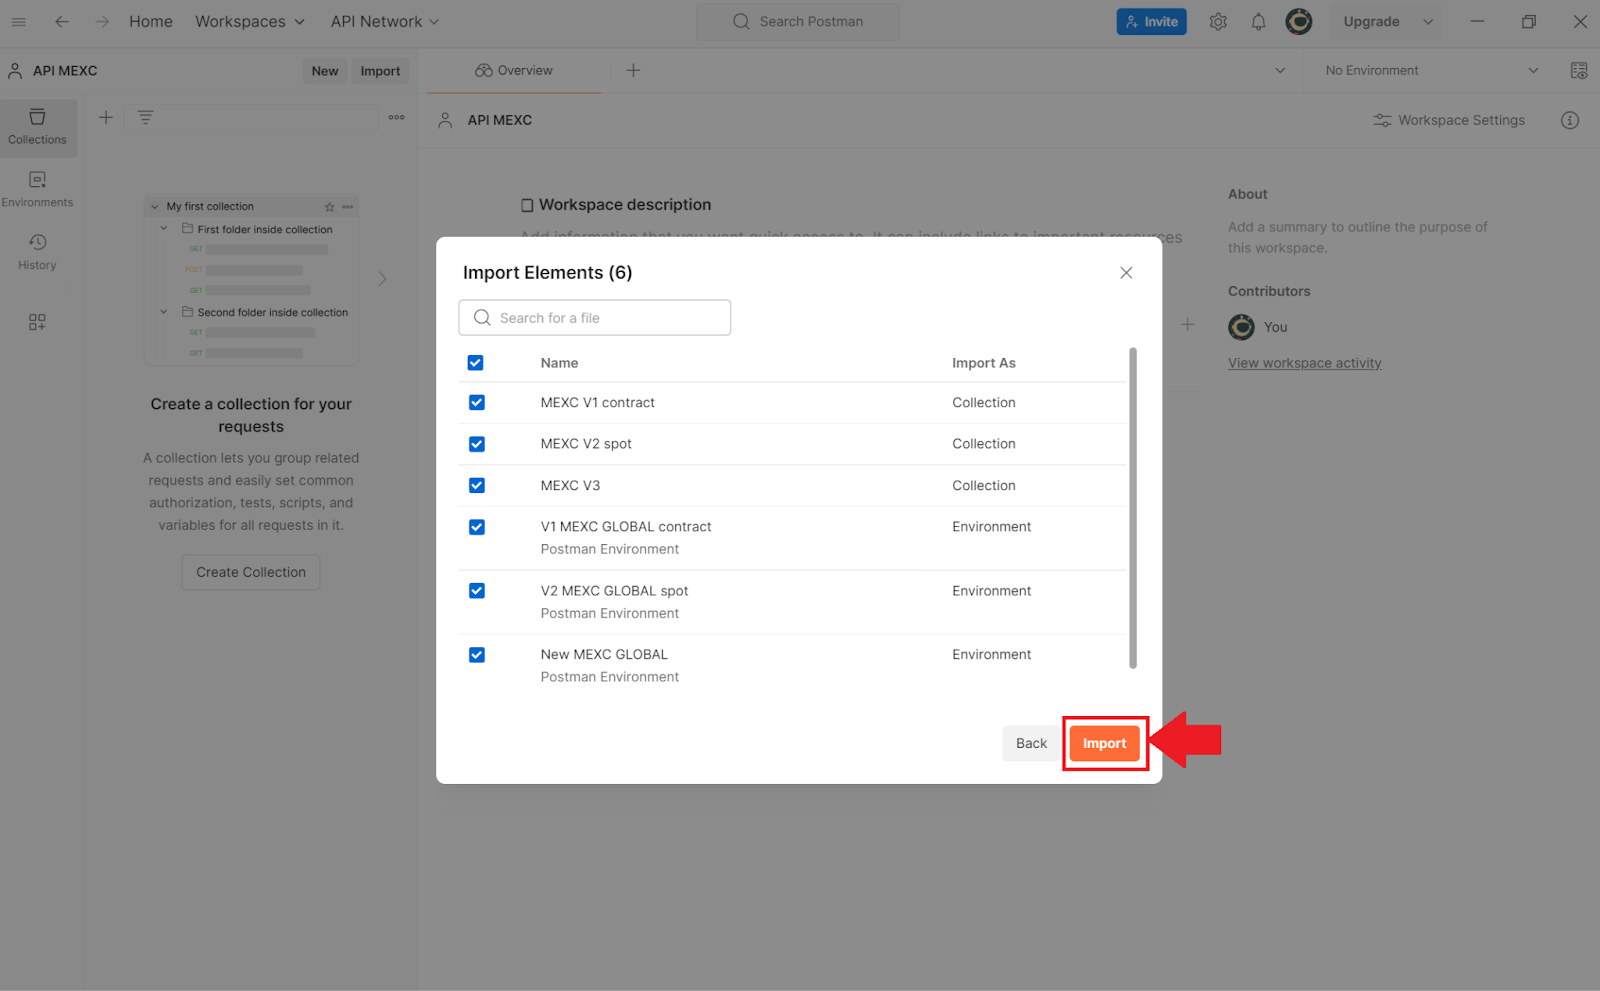Uncheck the V2 MEXC GLOBAL spot checkbox
1600x991 pixels.
pyautogui.click(x=477, y=591)
